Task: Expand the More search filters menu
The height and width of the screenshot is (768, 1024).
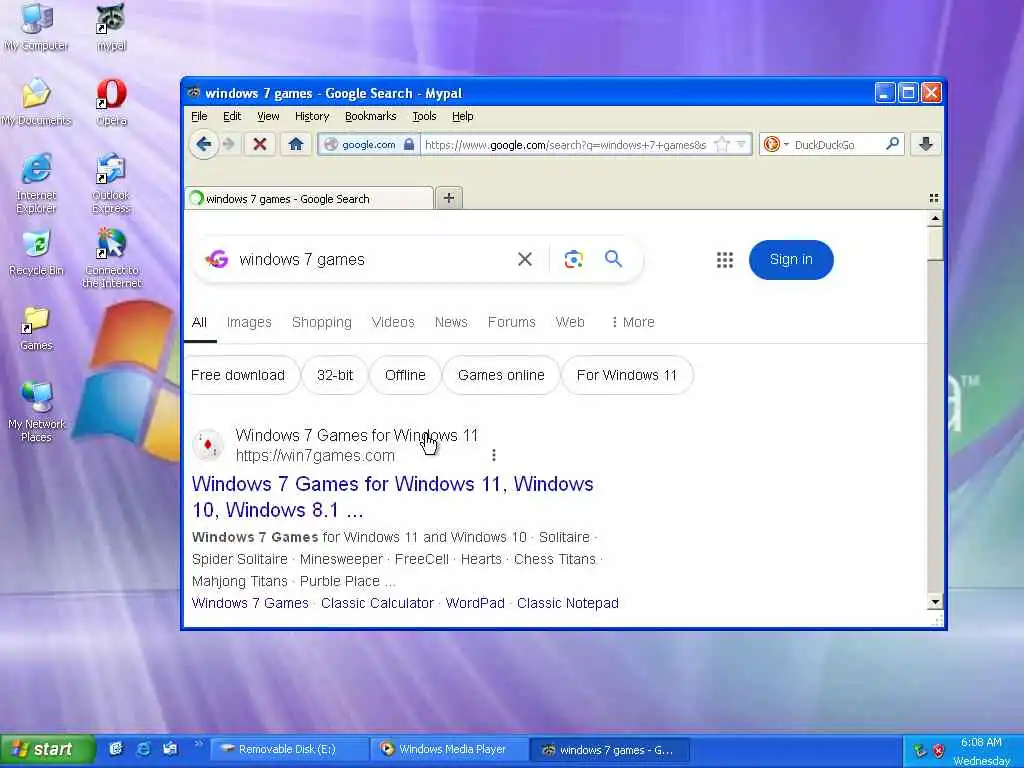Action: click(632, 322)
